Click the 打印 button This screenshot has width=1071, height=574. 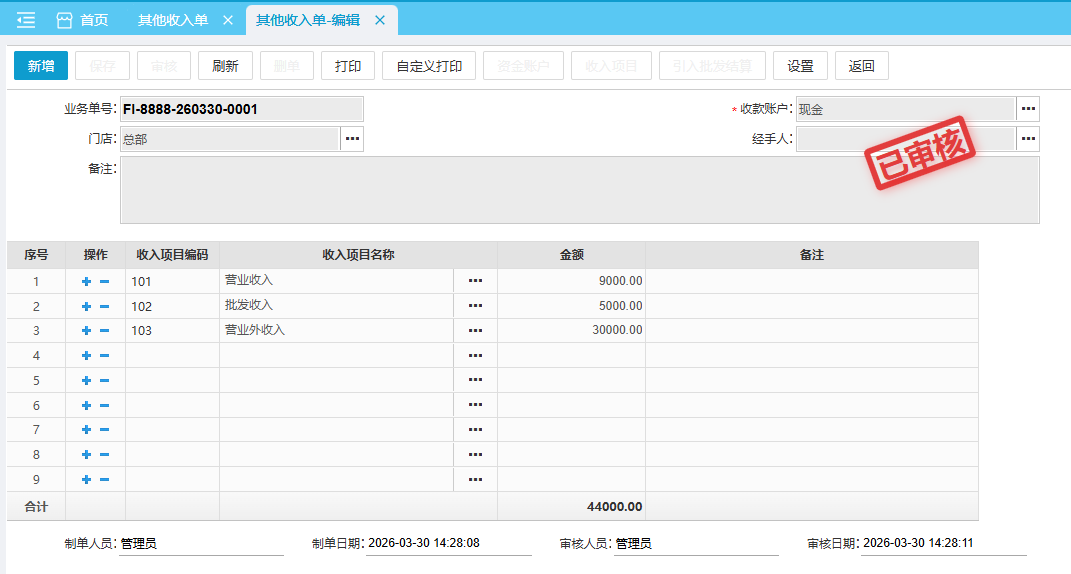[x=348, y=66]
